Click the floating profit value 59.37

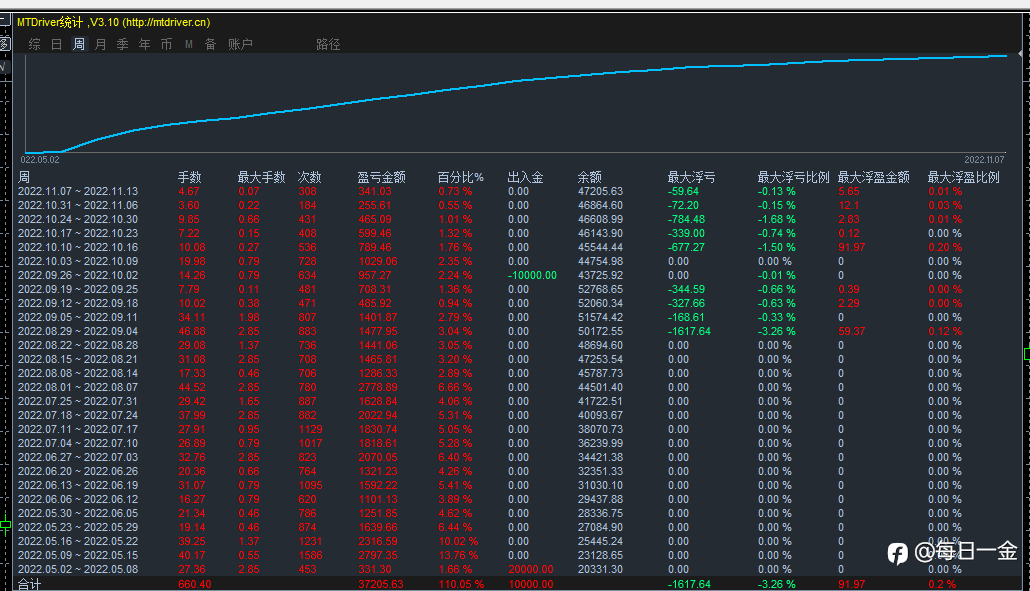coord(852,331)
